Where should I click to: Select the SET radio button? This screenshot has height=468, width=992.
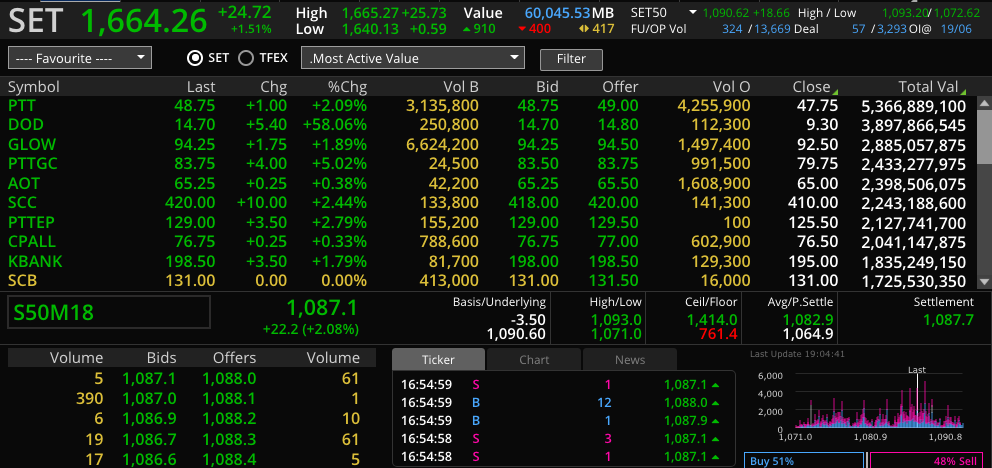[x=194, y=58]
